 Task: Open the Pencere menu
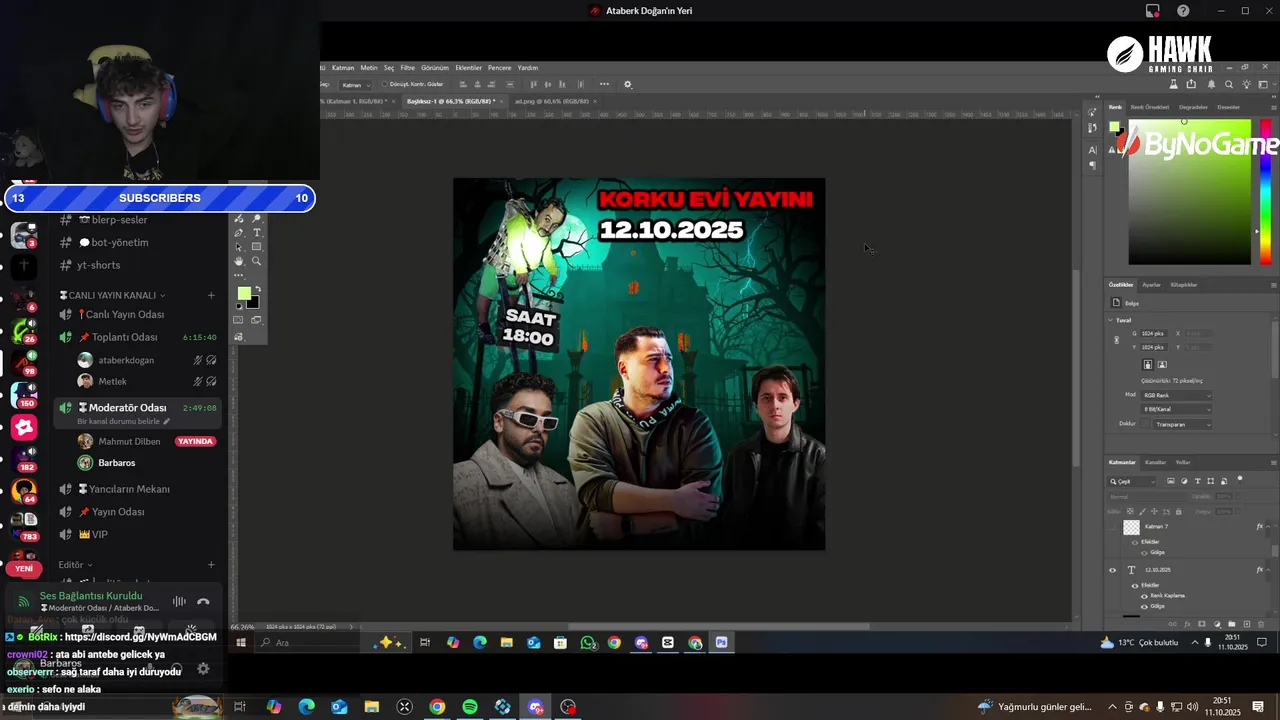click(499, 68)
